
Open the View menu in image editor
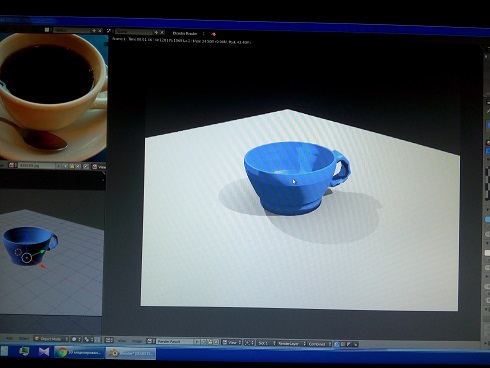[x=122, y=341]
